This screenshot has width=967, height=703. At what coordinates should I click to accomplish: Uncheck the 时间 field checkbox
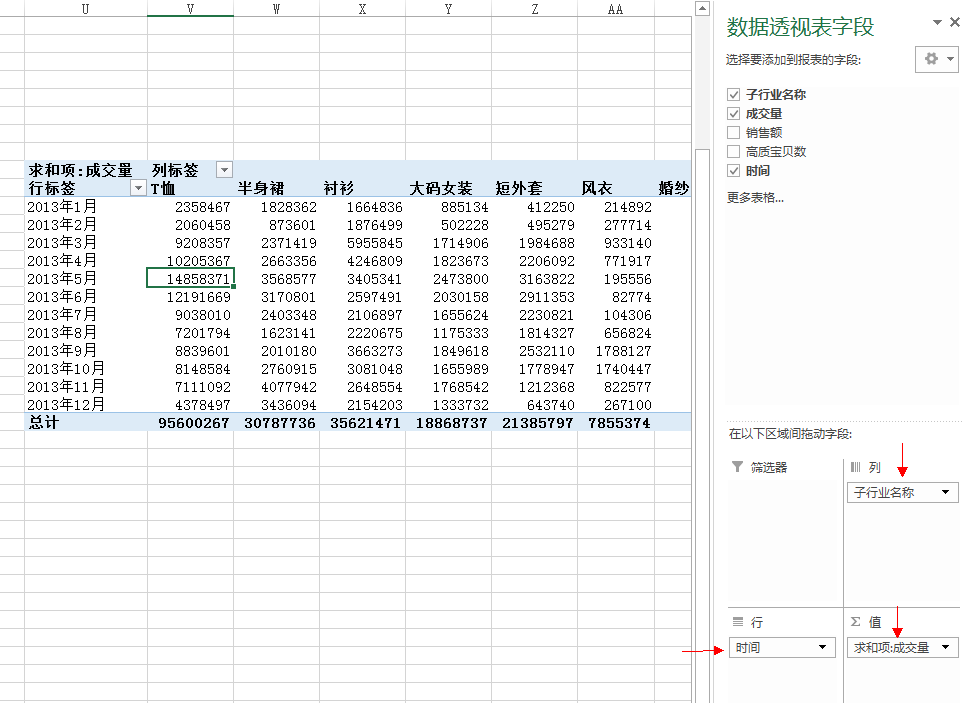tap(733, 171)
